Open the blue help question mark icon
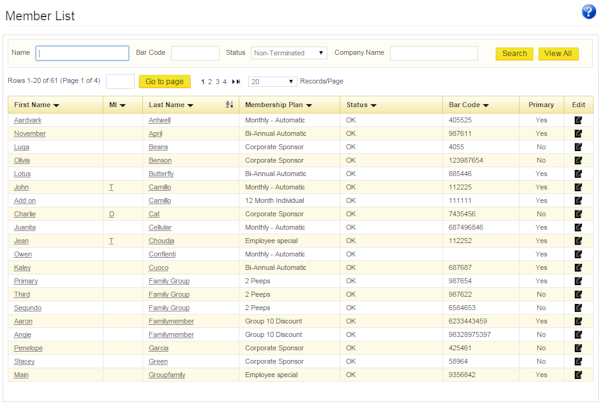The image size is (600, 404). click(589, 12)
